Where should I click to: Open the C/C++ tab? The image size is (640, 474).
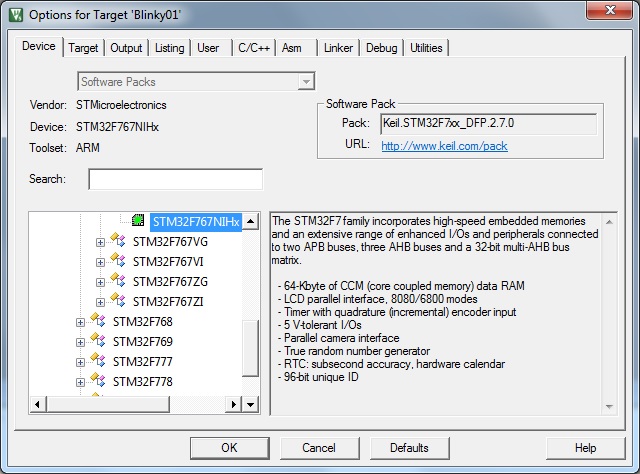(254, 48)
